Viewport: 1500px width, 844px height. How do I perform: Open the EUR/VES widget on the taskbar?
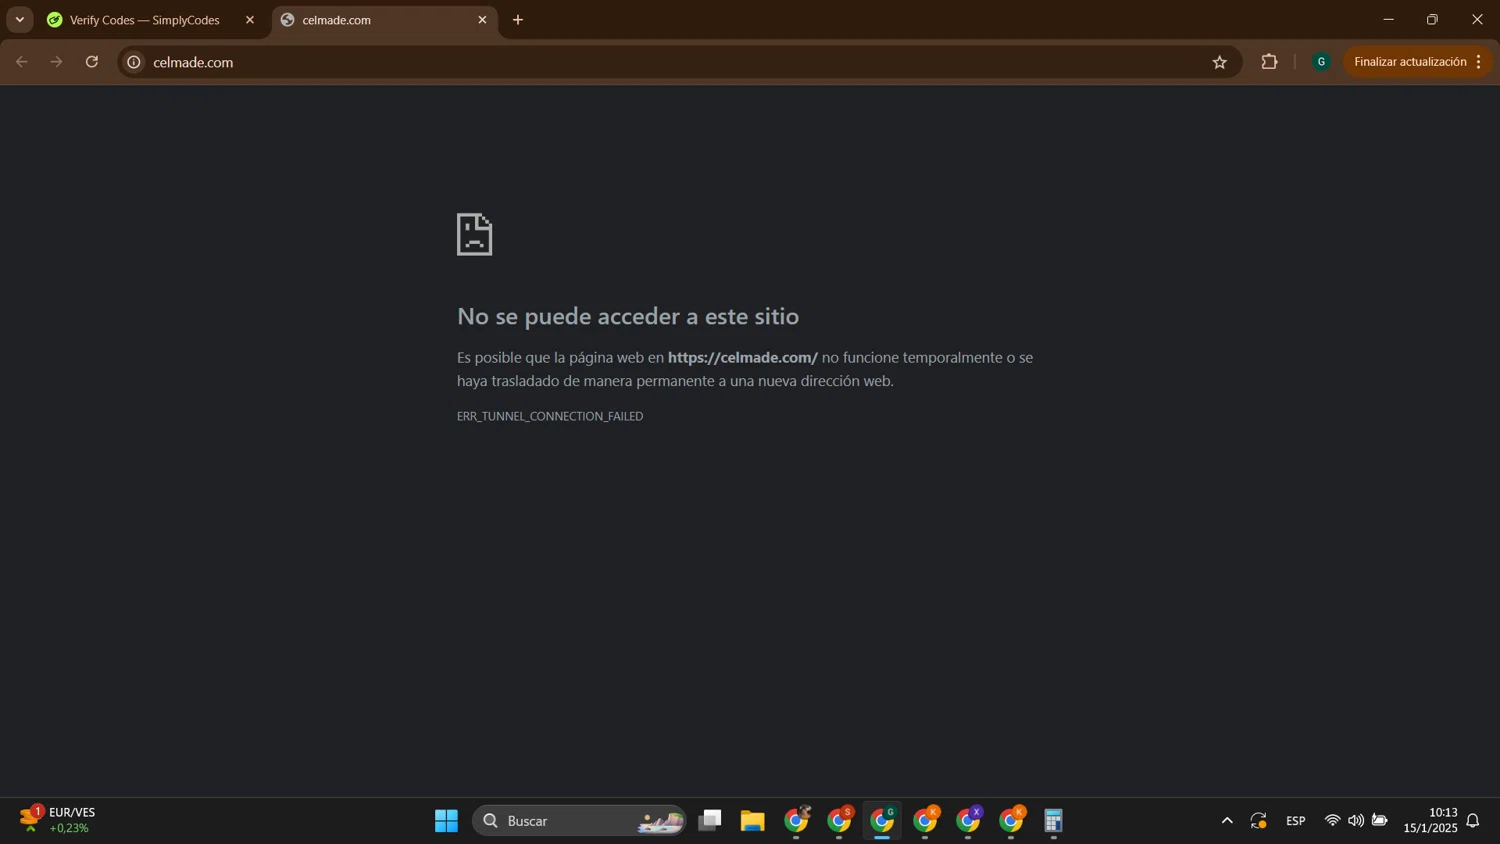point(58,820)
